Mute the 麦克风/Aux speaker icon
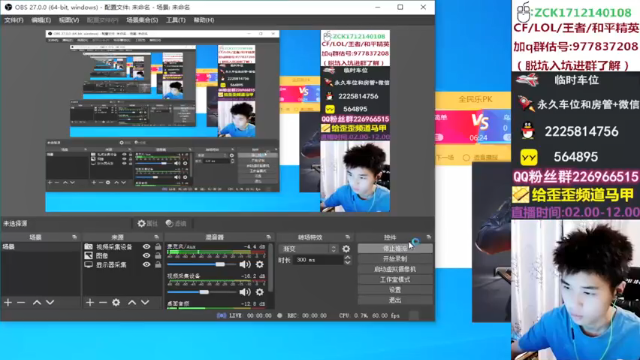The width and height of the screenshot is (640, 360). click(x=245, y=264)
